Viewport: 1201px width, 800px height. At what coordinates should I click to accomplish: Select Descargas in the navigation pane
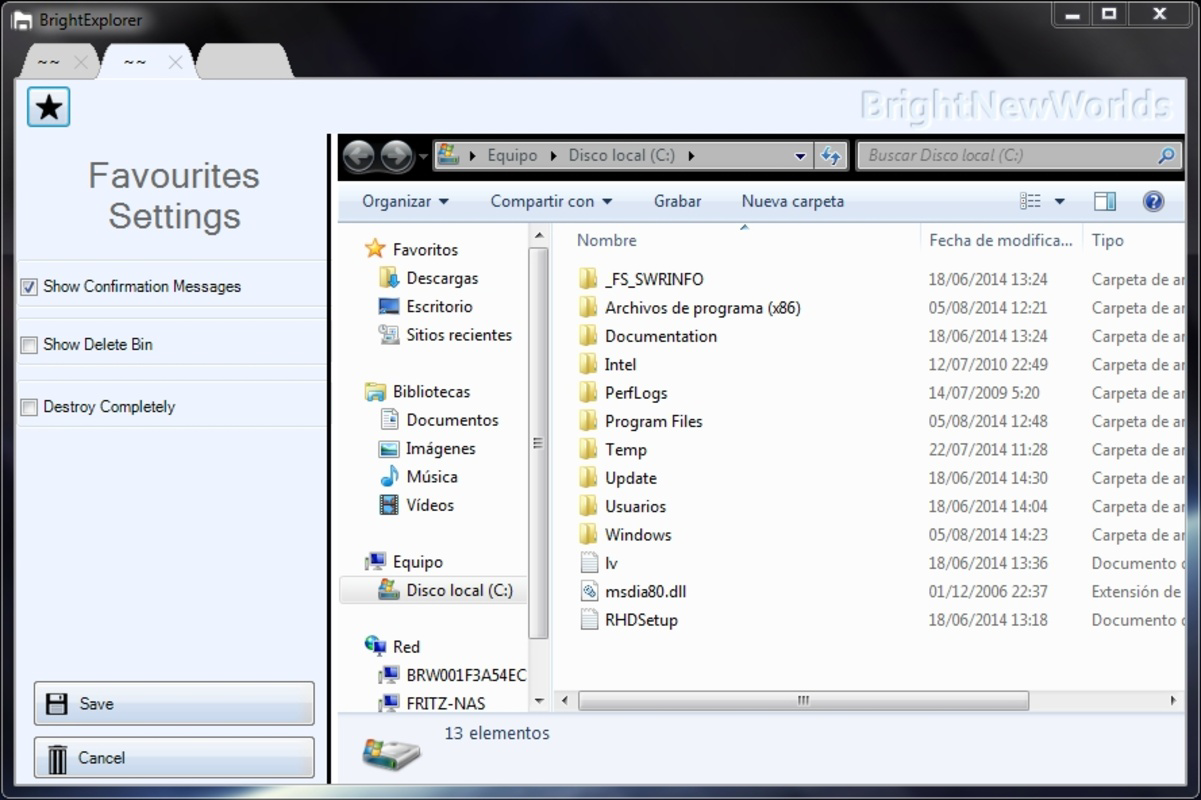pyautogui.click(x=442, y=278)
